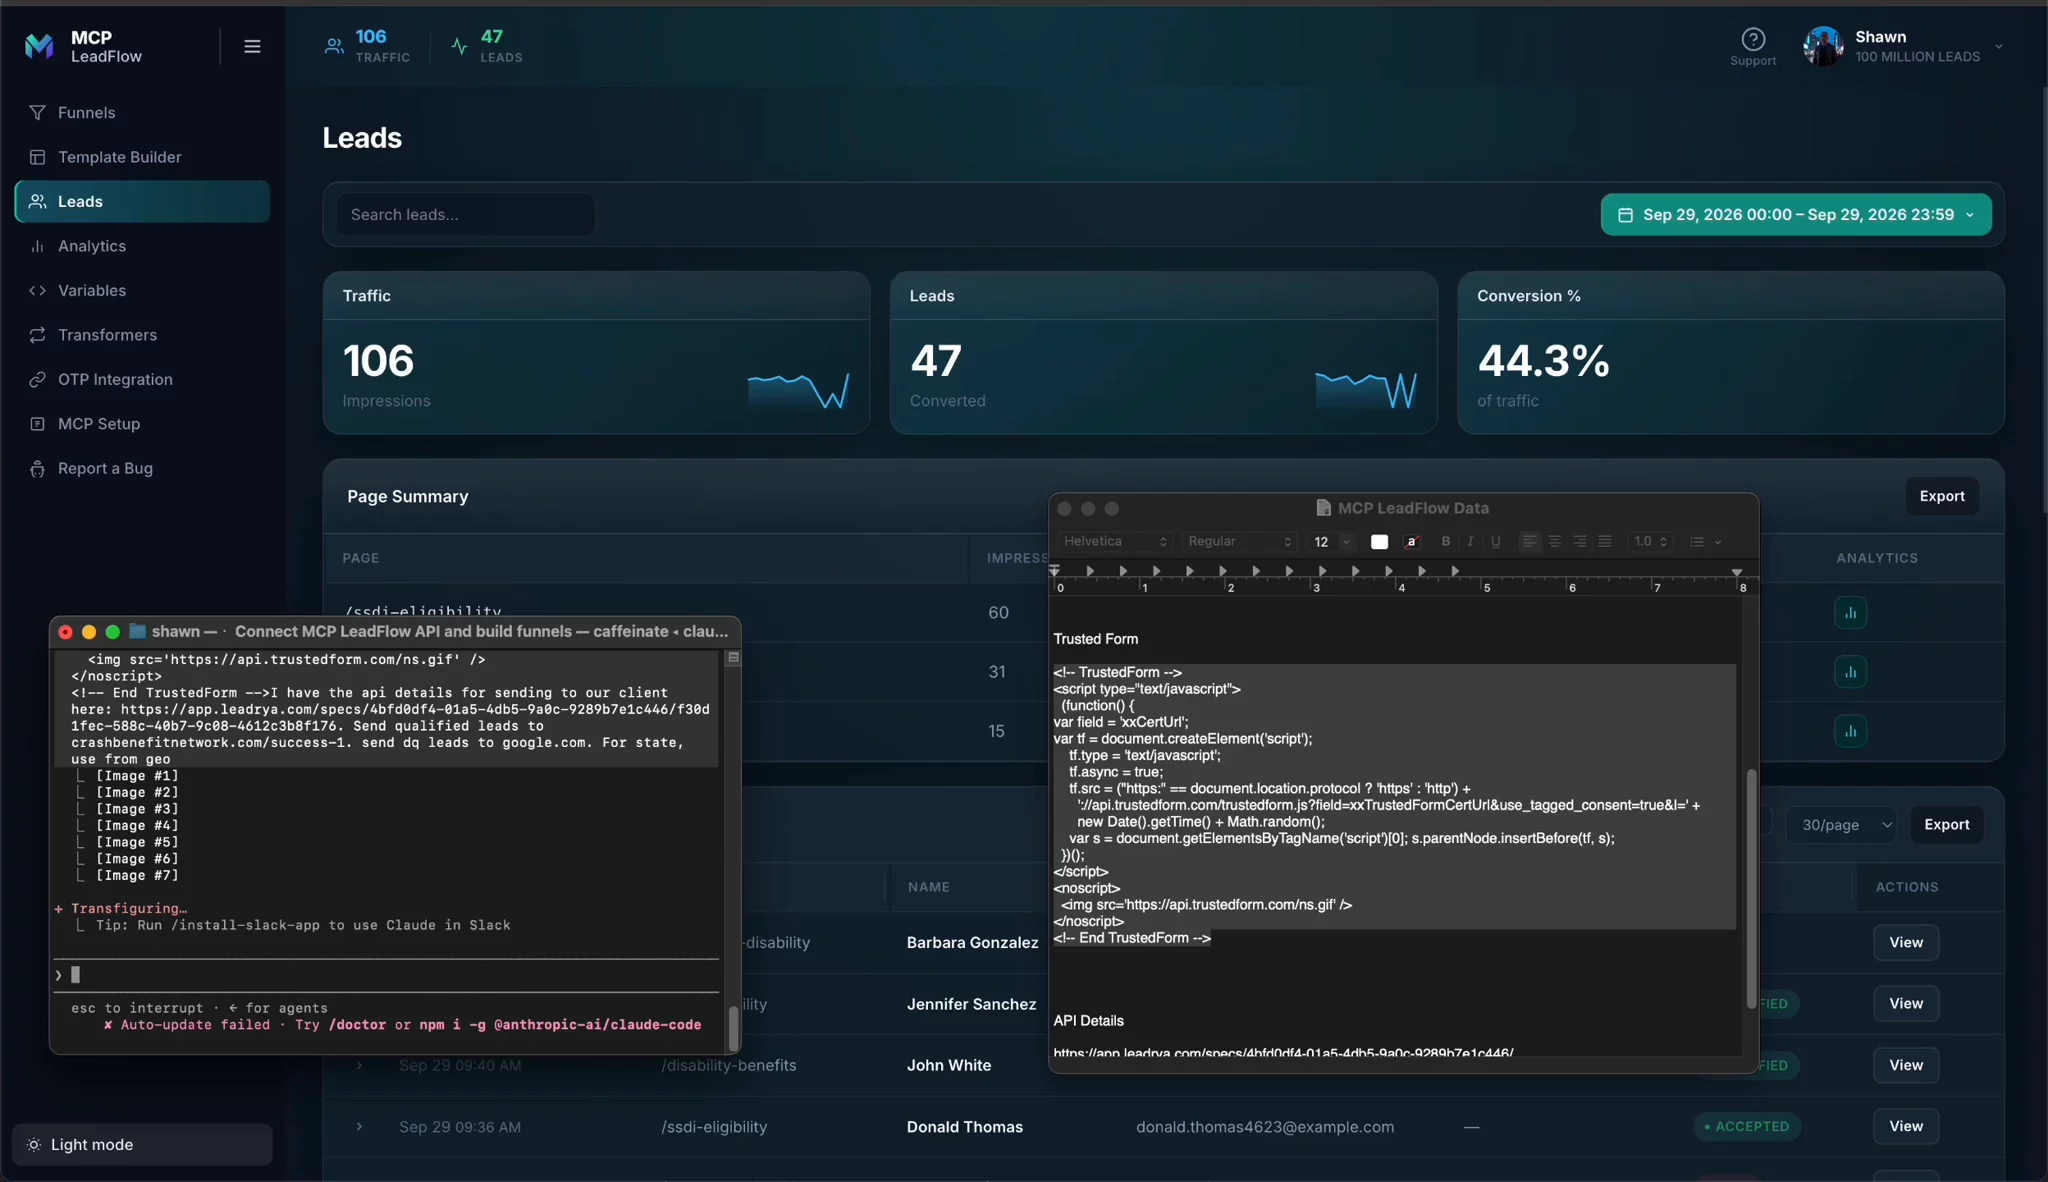Toggle italic in TextEdit toolbar
The height and width of the screenshot is (1182, 2048).
coord(1470,542)
